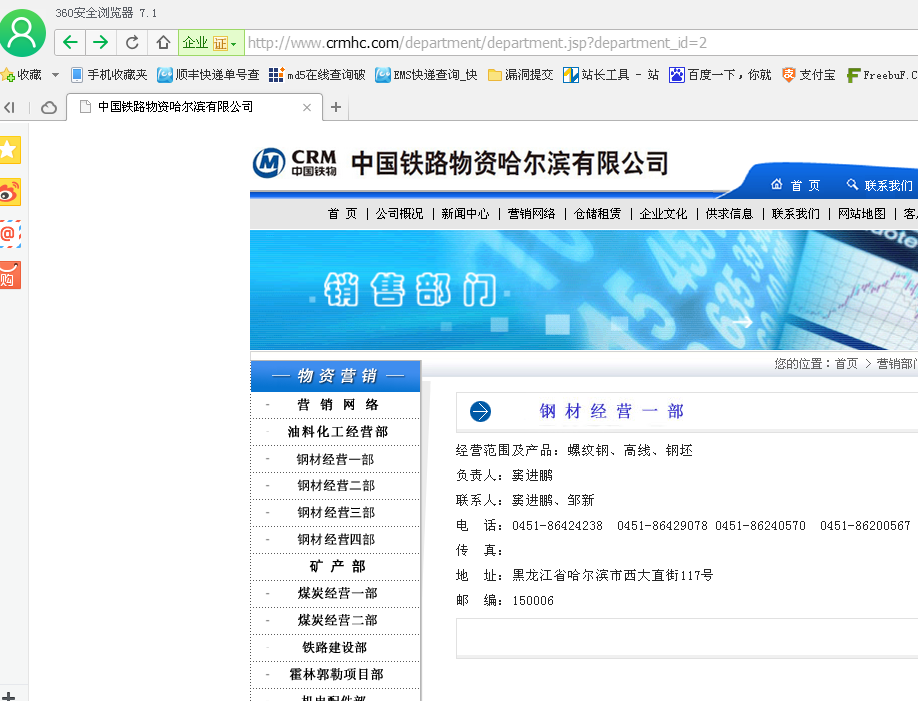The image size is (918, 701).
Task: Expand the favorites dropdown arrow beside 收藏
Action: [x=56, y=75]
